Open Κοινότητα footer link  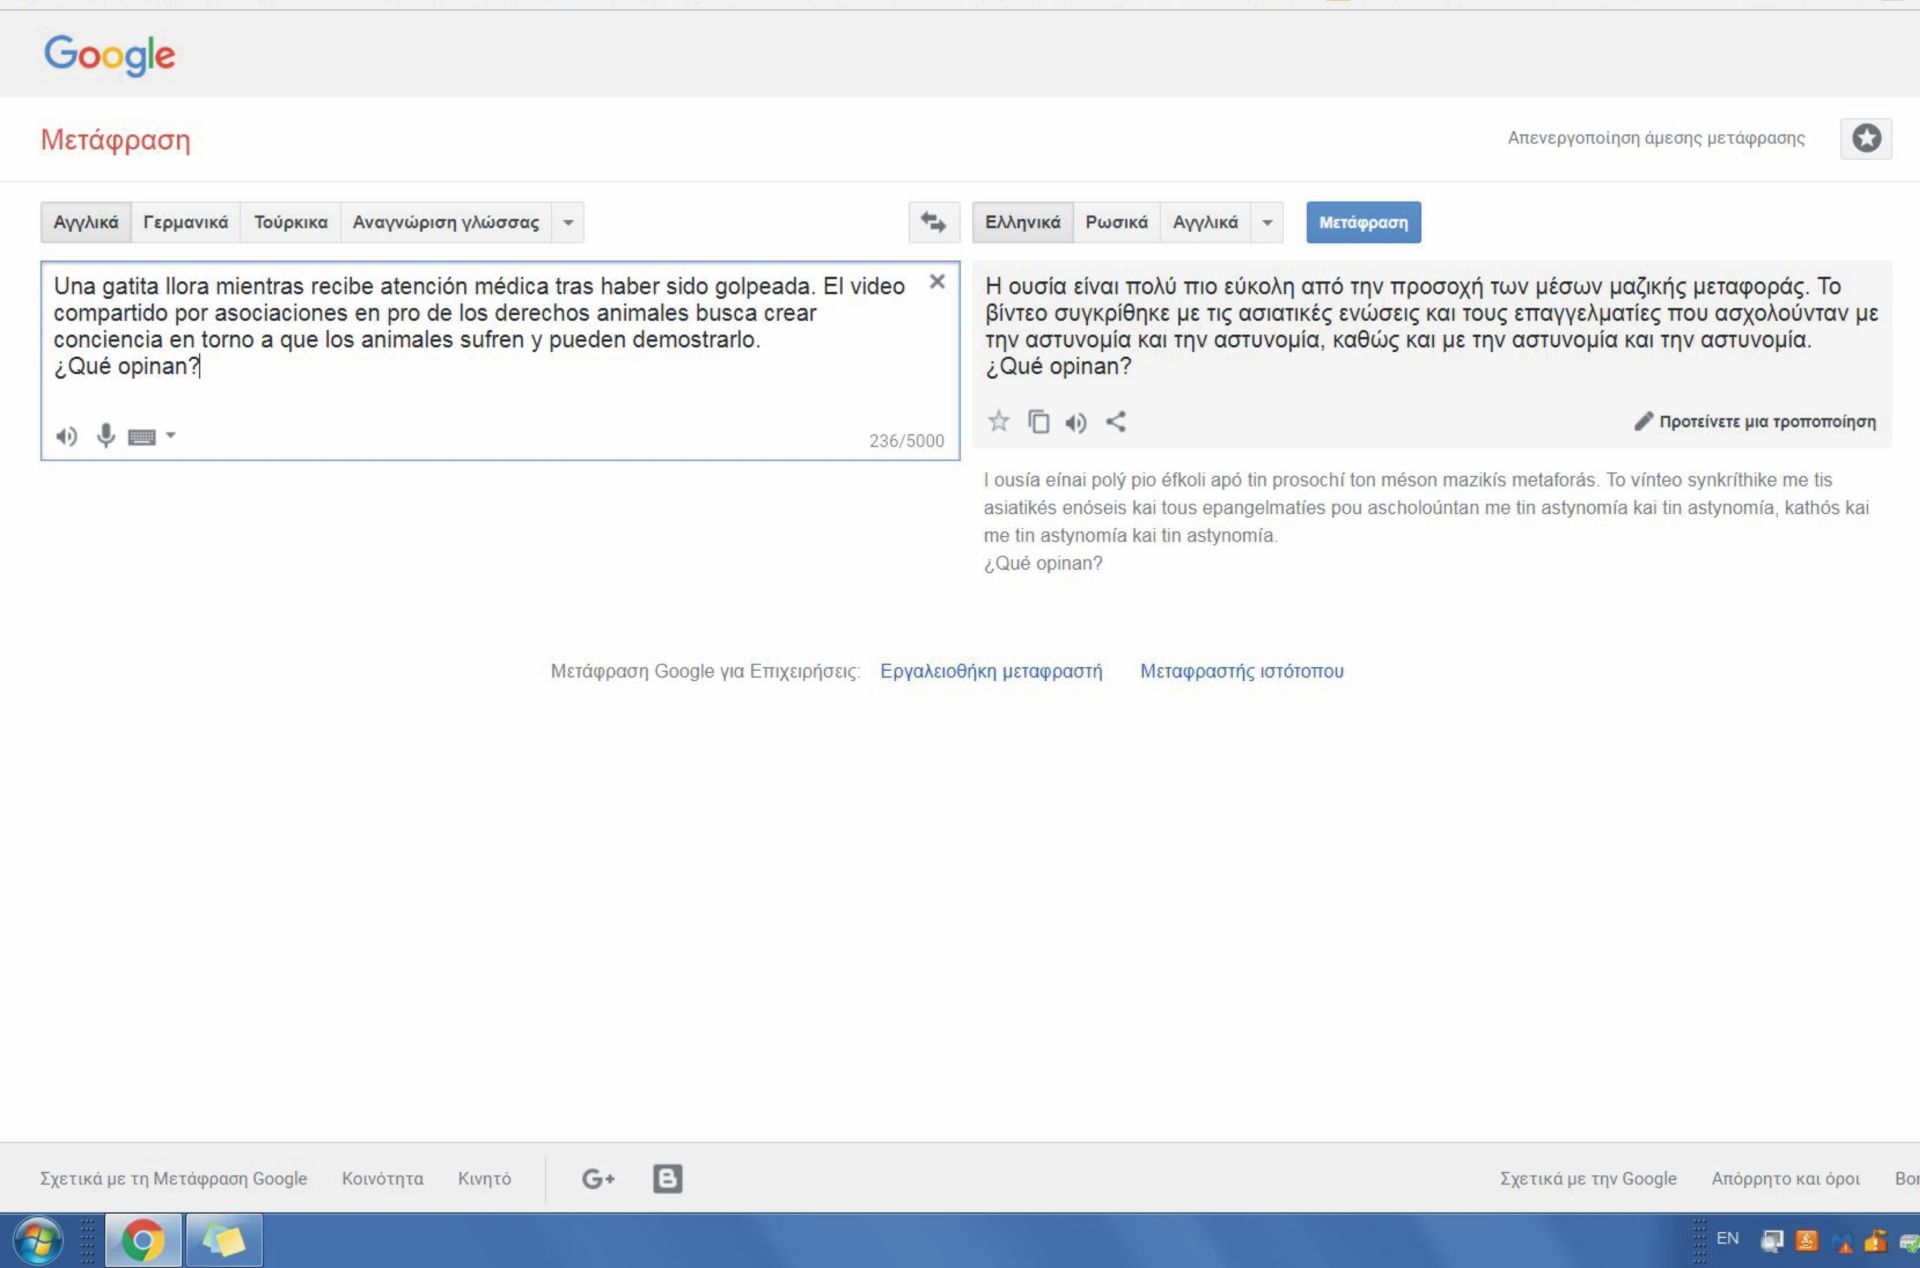[x=382, y=1178]
